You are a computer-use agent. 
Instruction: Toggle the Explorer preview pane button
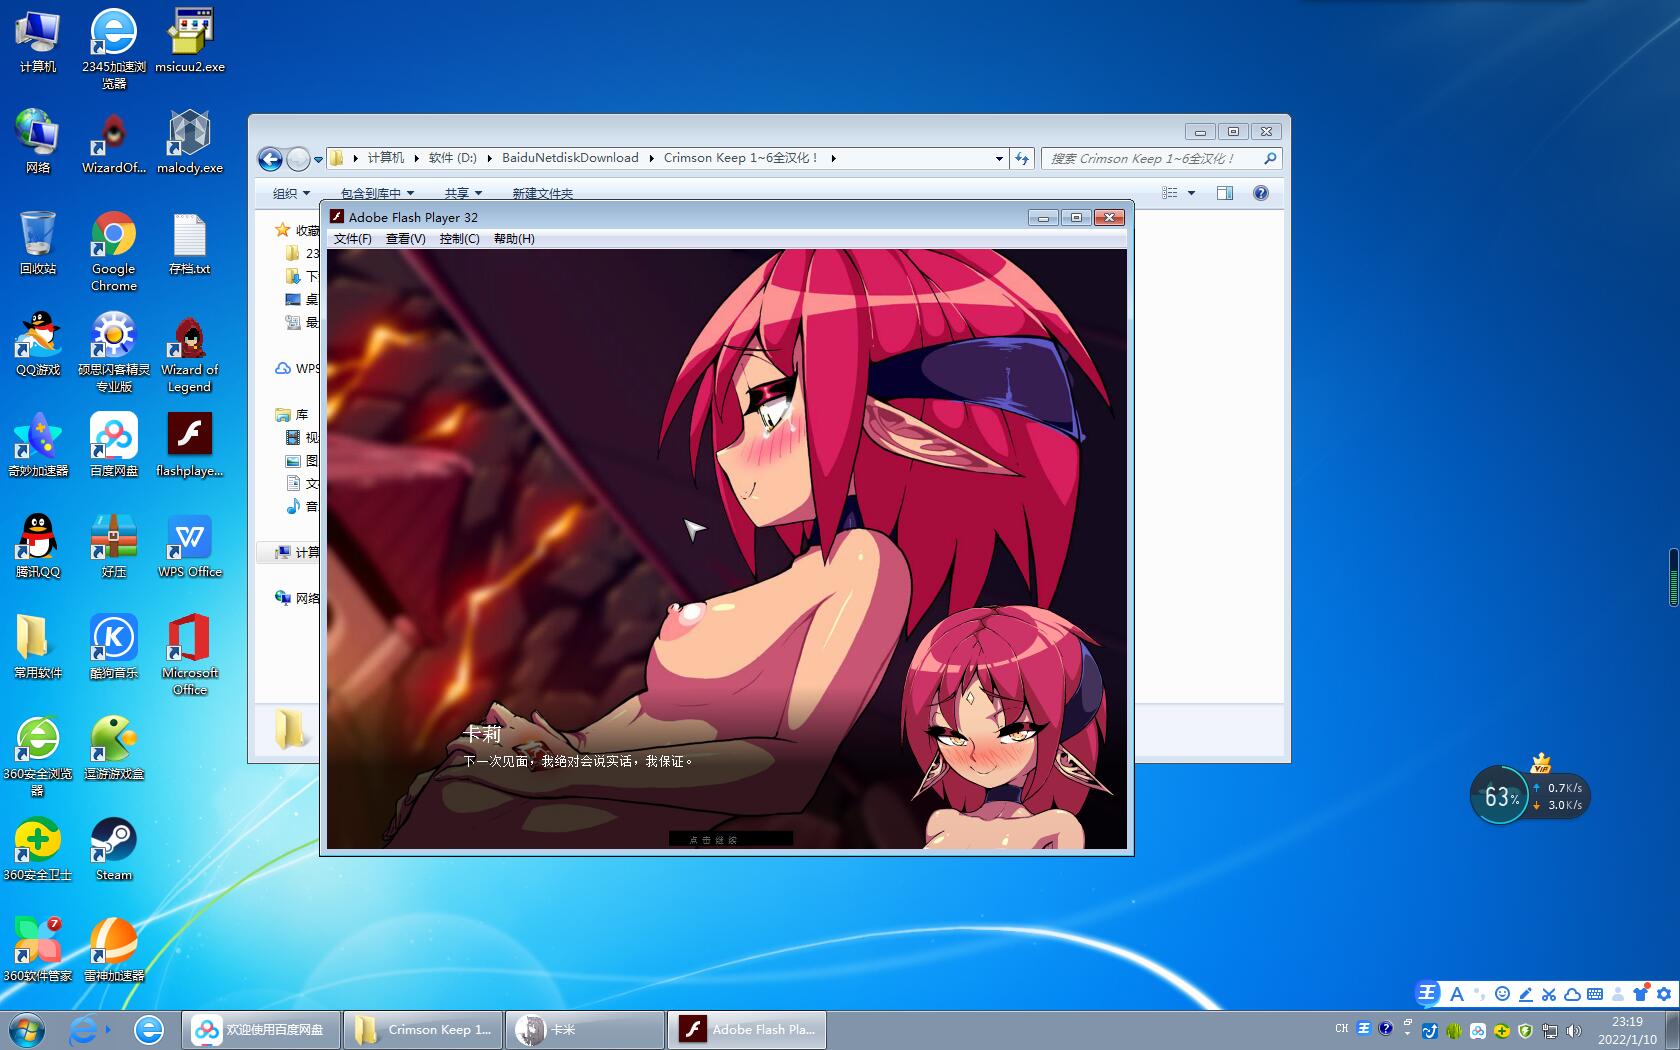point(1224,193)
